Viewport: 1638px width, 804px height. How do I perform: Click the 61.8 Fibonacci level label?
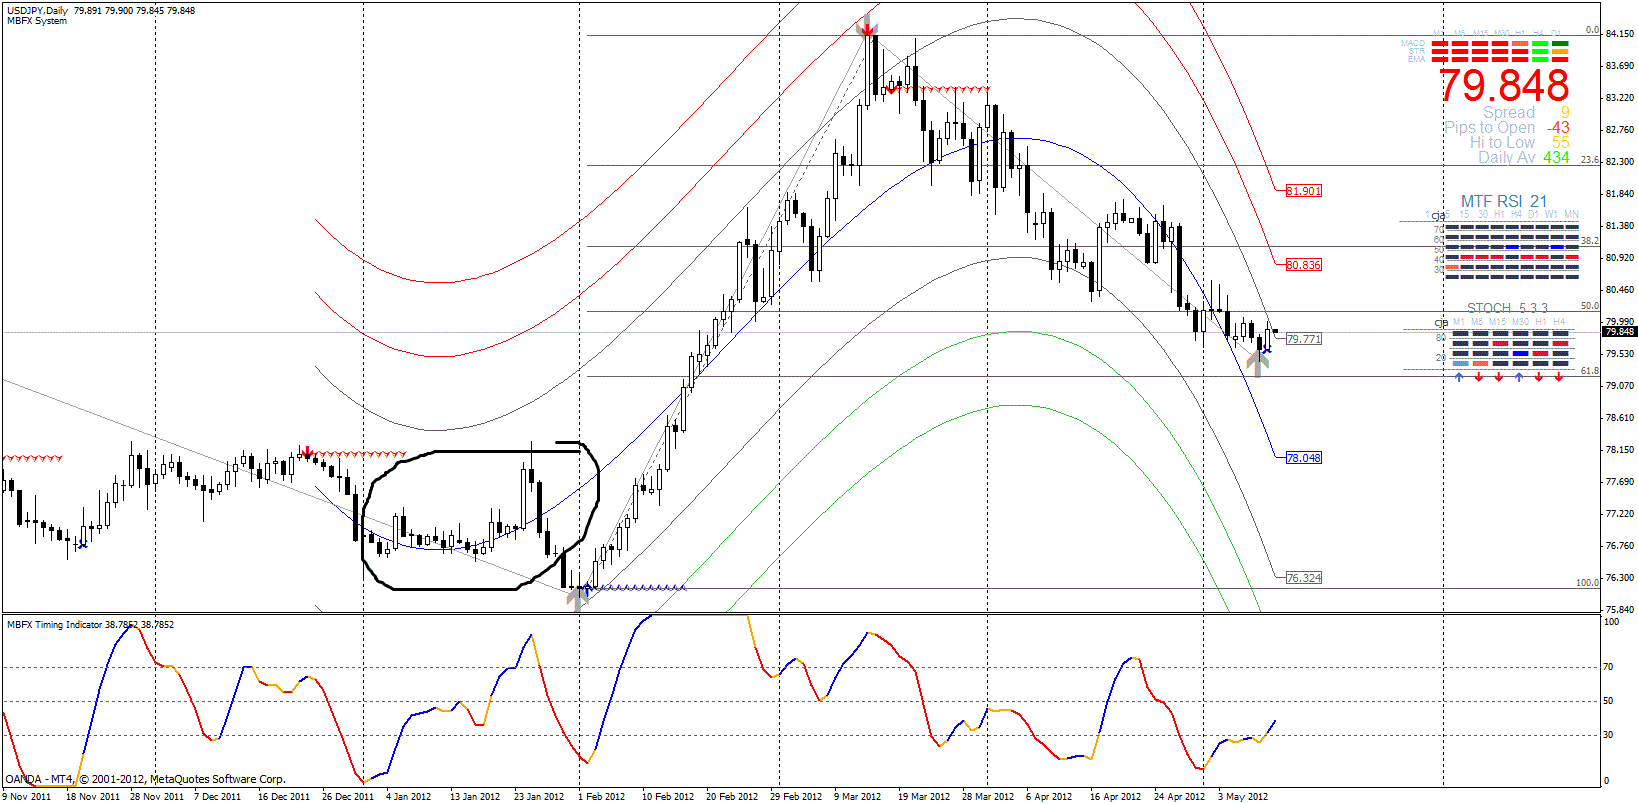pos(1590,371)
